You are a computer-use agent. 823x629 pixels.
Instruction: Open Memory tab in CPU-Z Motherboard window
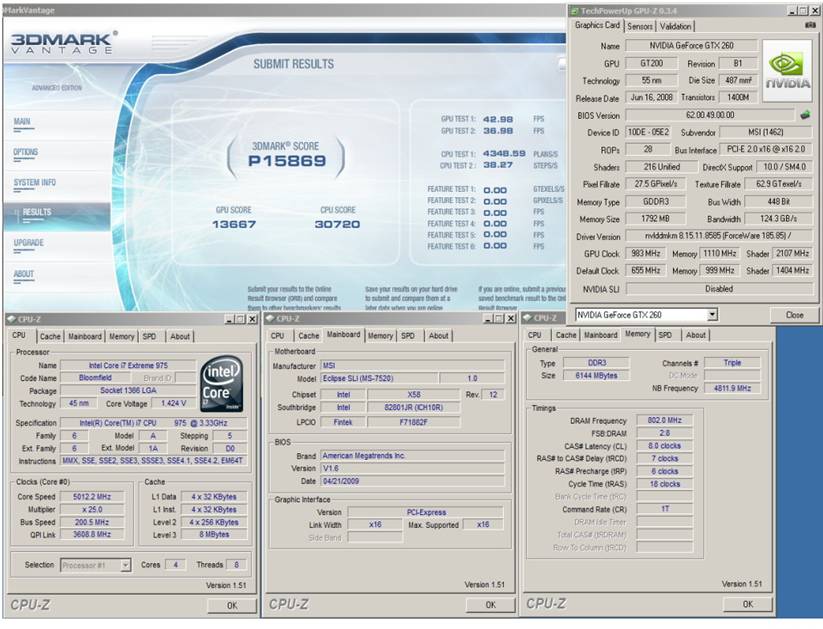click(x=380, y=336)
